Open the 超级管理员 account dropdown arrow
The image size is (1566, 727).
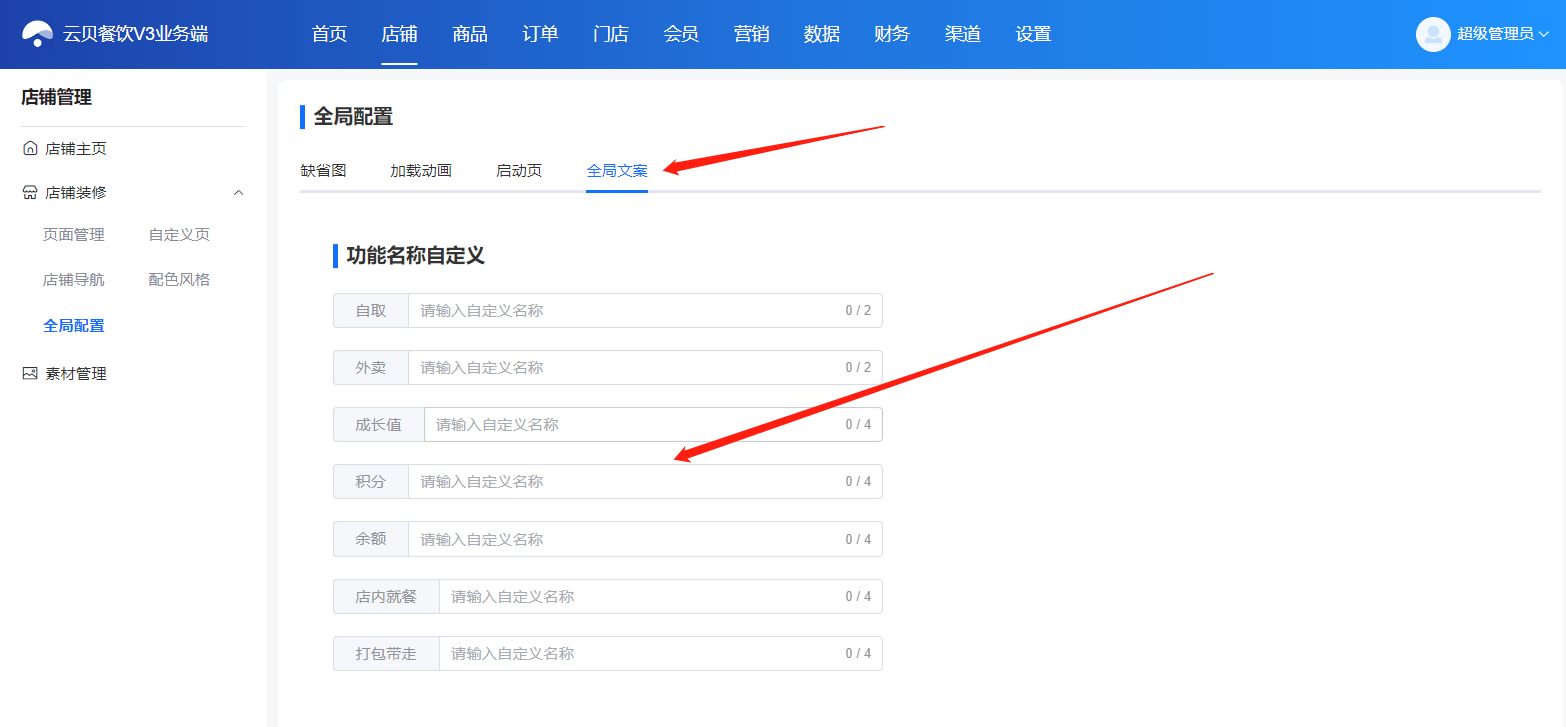tap(1543, 34)
